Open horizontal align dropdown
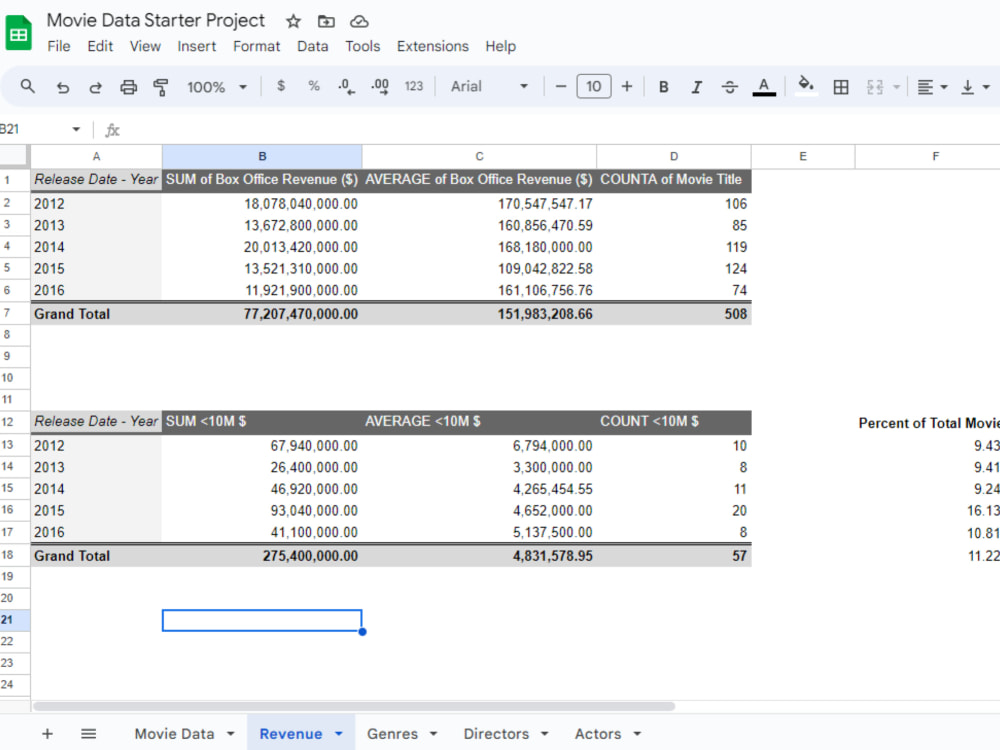Viewport: 1000px width, 750px height. click(x=932, y=87)
